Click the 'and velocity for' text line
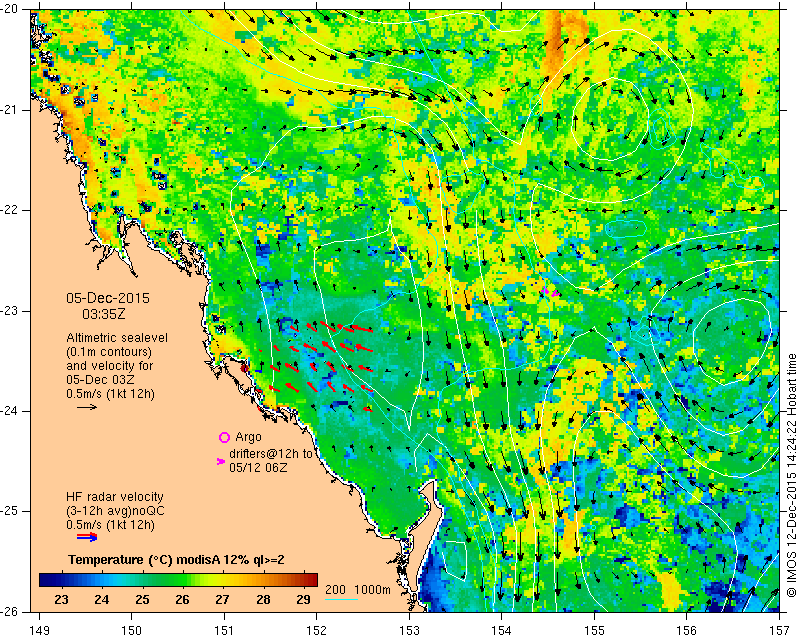Viewport: 800px width, 640px height. click(109, 366)
